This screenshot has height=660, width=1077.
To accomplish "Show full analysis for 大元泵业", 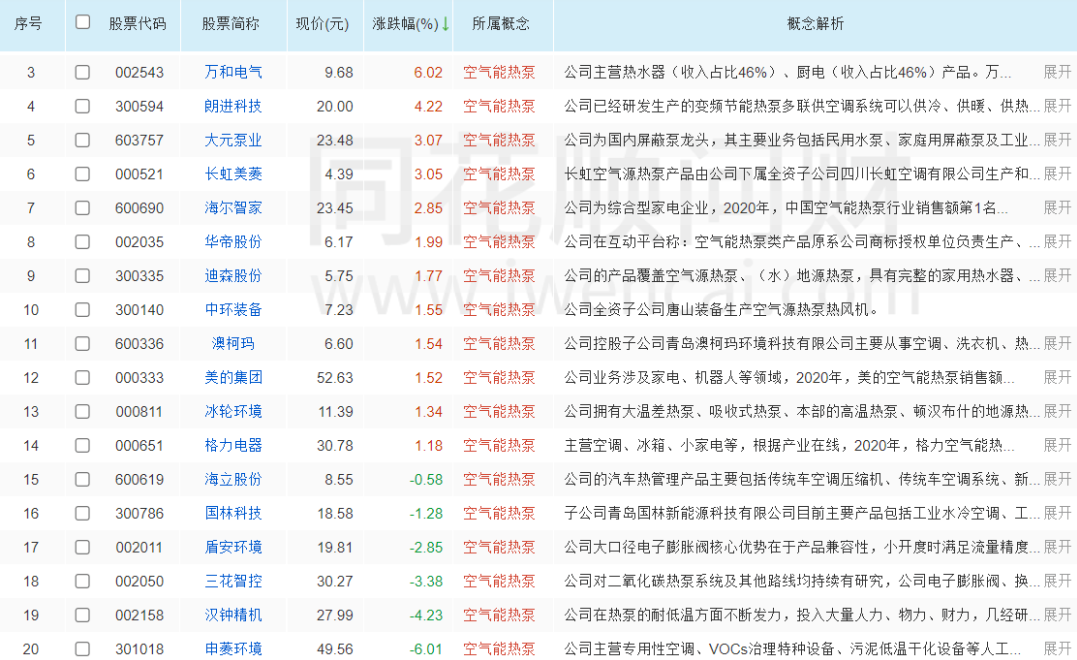I will [1057, 140].
